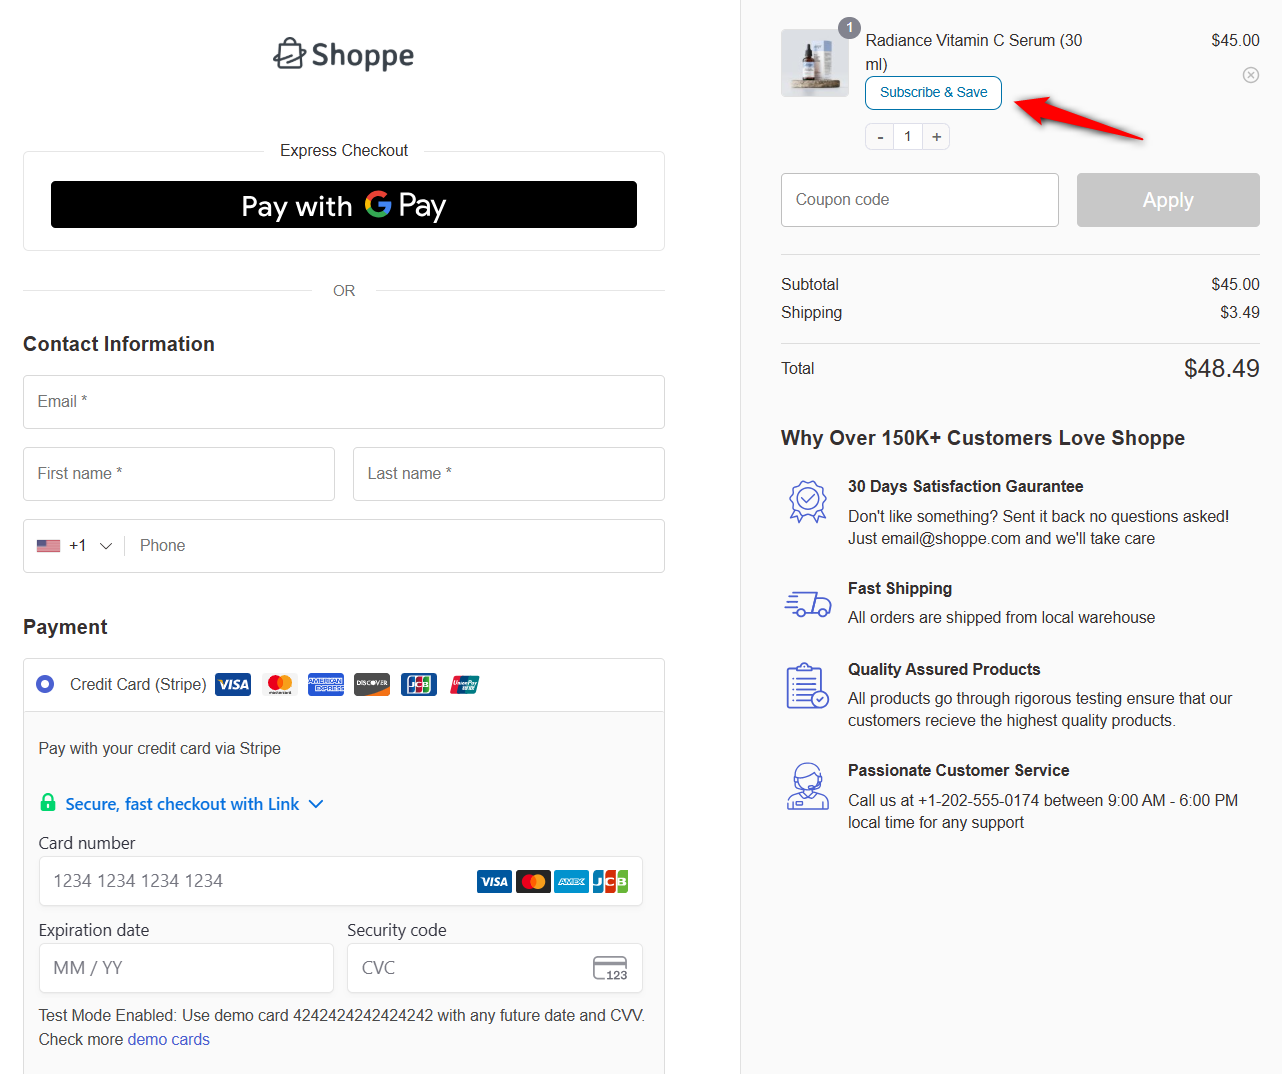Image resolution: width=1282 pixels, height=1074 pixels.
Task: Click the Coupon code input field
Action: click(x=919, y=199)
